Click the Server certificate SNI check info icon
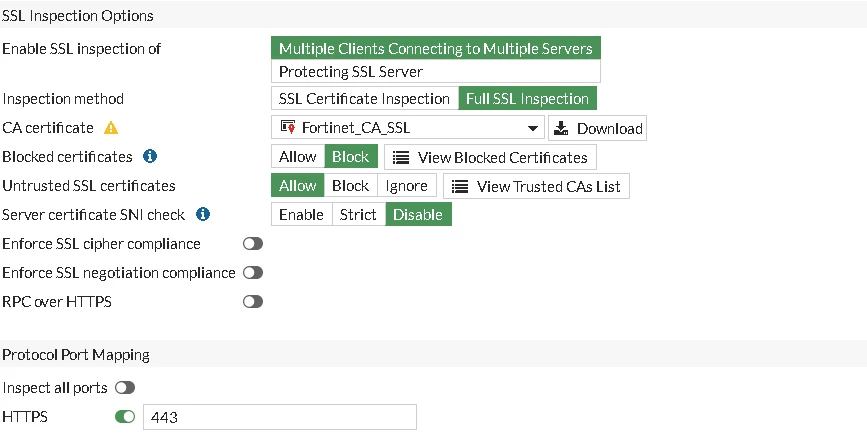 [x=202, y=214]
